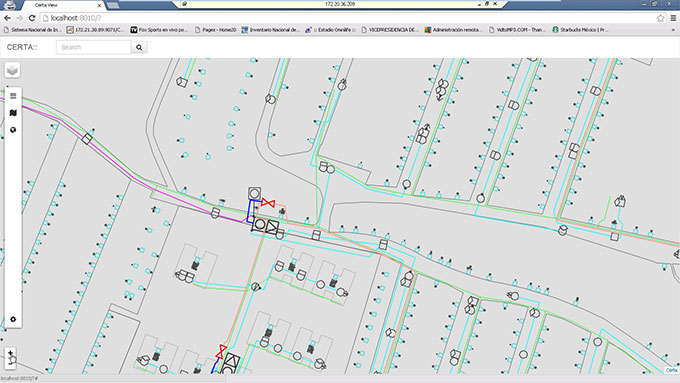Expand the bookmarks overflow chevron
This screenshot has height=383, width=680.
[x=673, y=30]
